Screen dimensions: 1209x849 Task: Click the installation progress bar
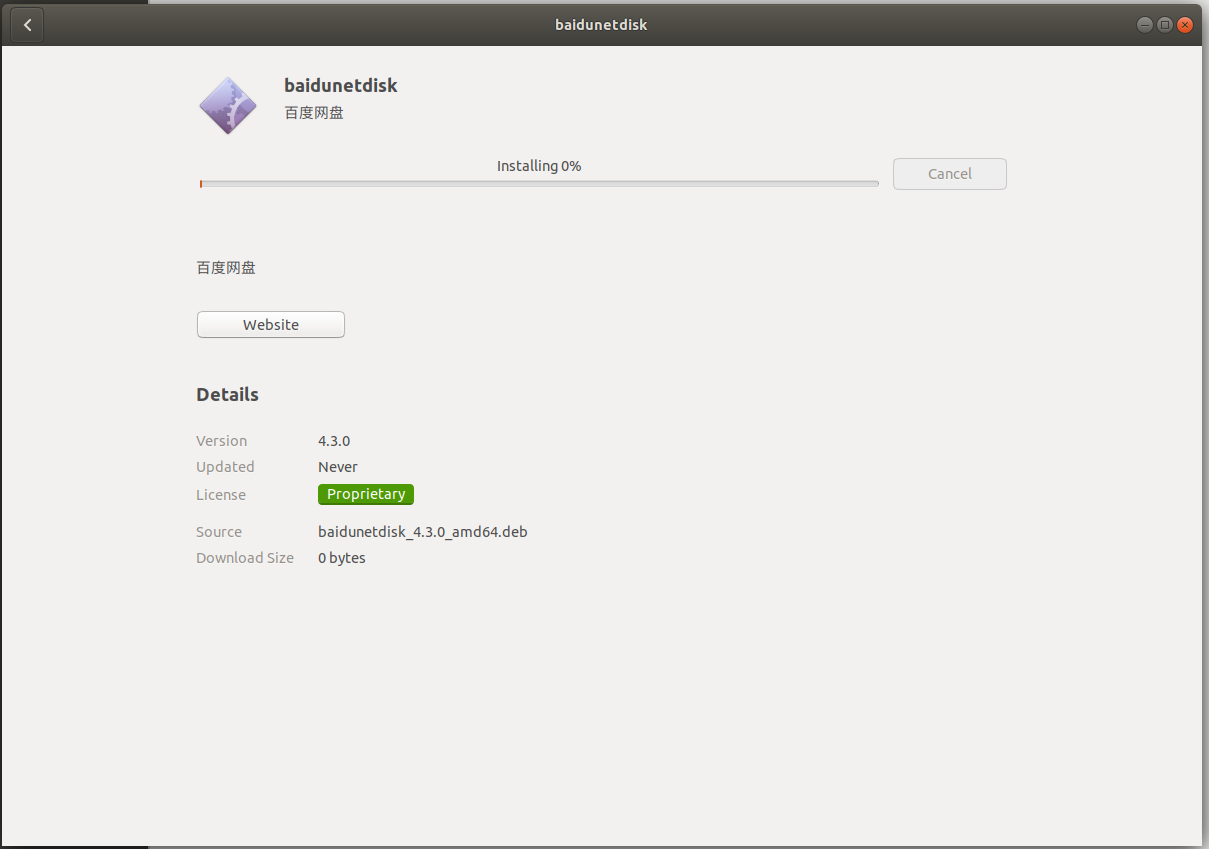(x=539, y=184)
